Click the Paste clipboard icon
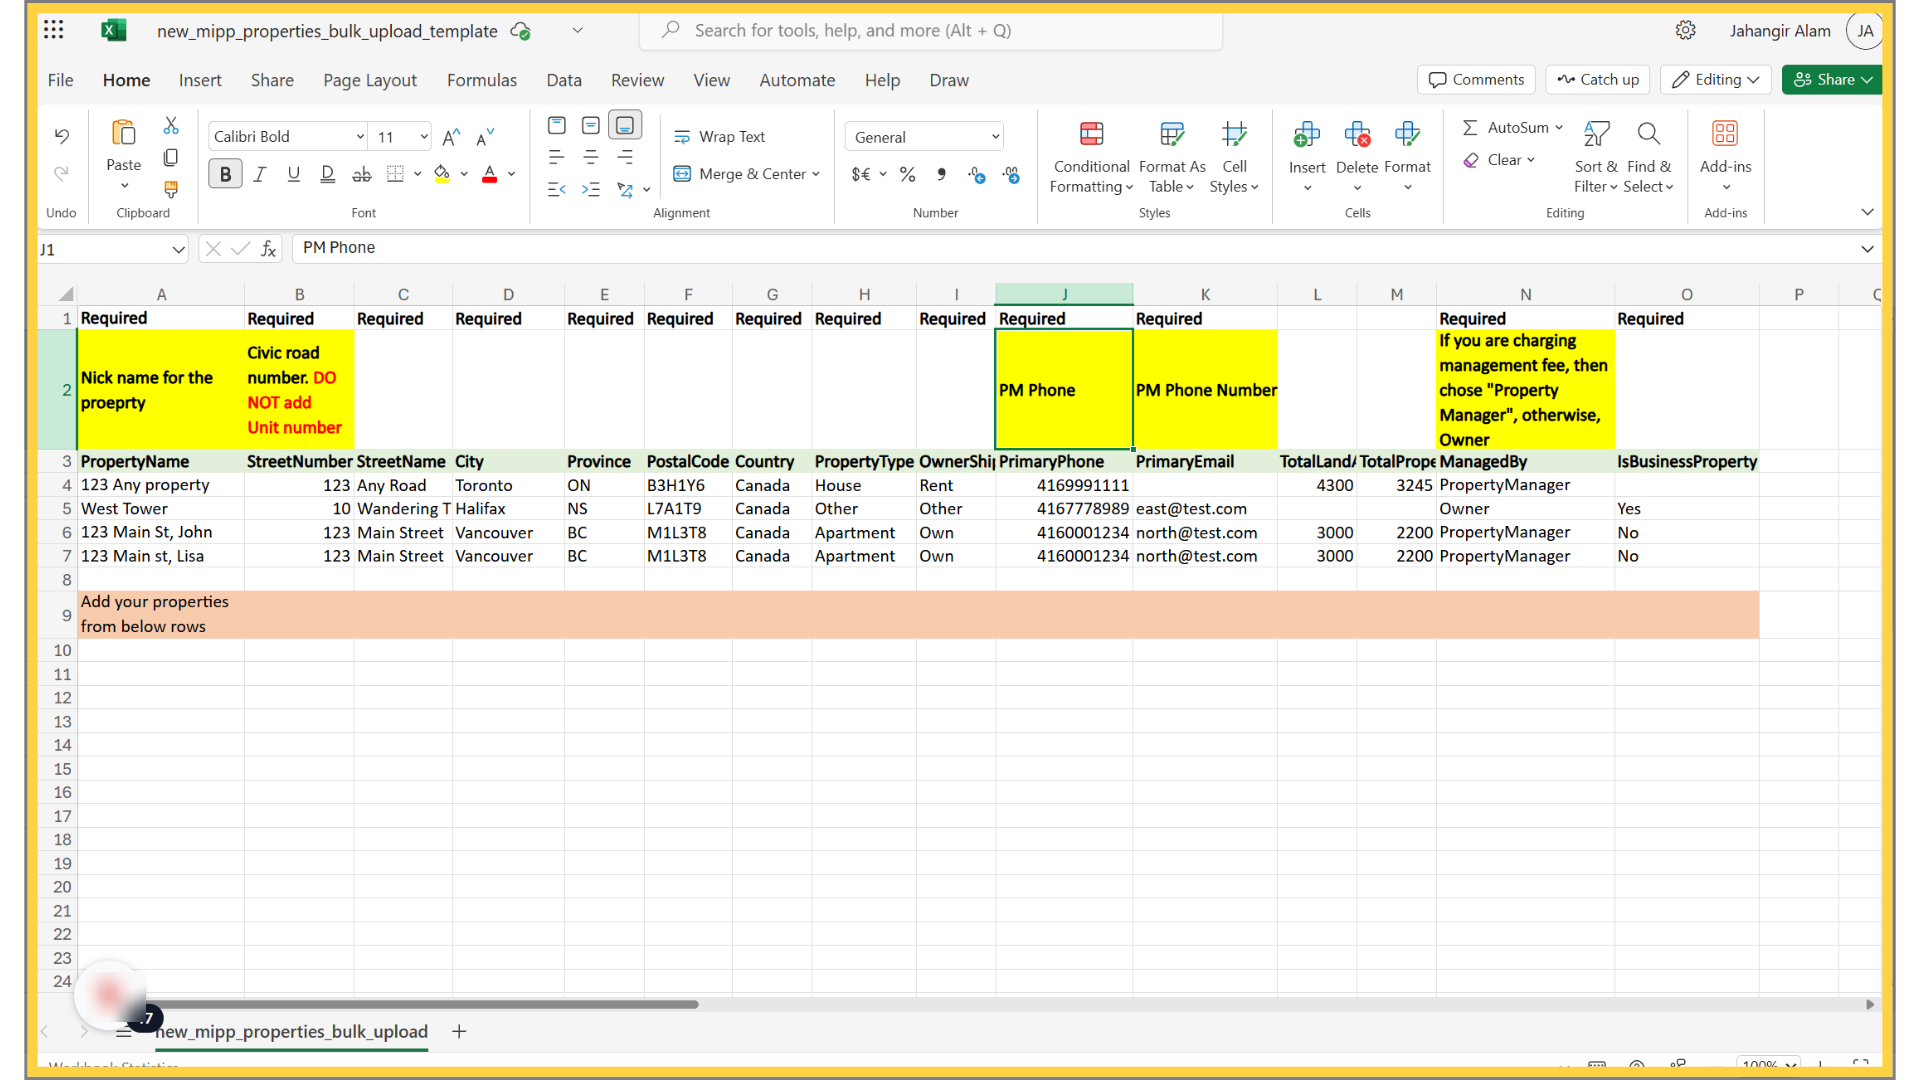Screen dimensions: 1920x1080 click(124, 133)
